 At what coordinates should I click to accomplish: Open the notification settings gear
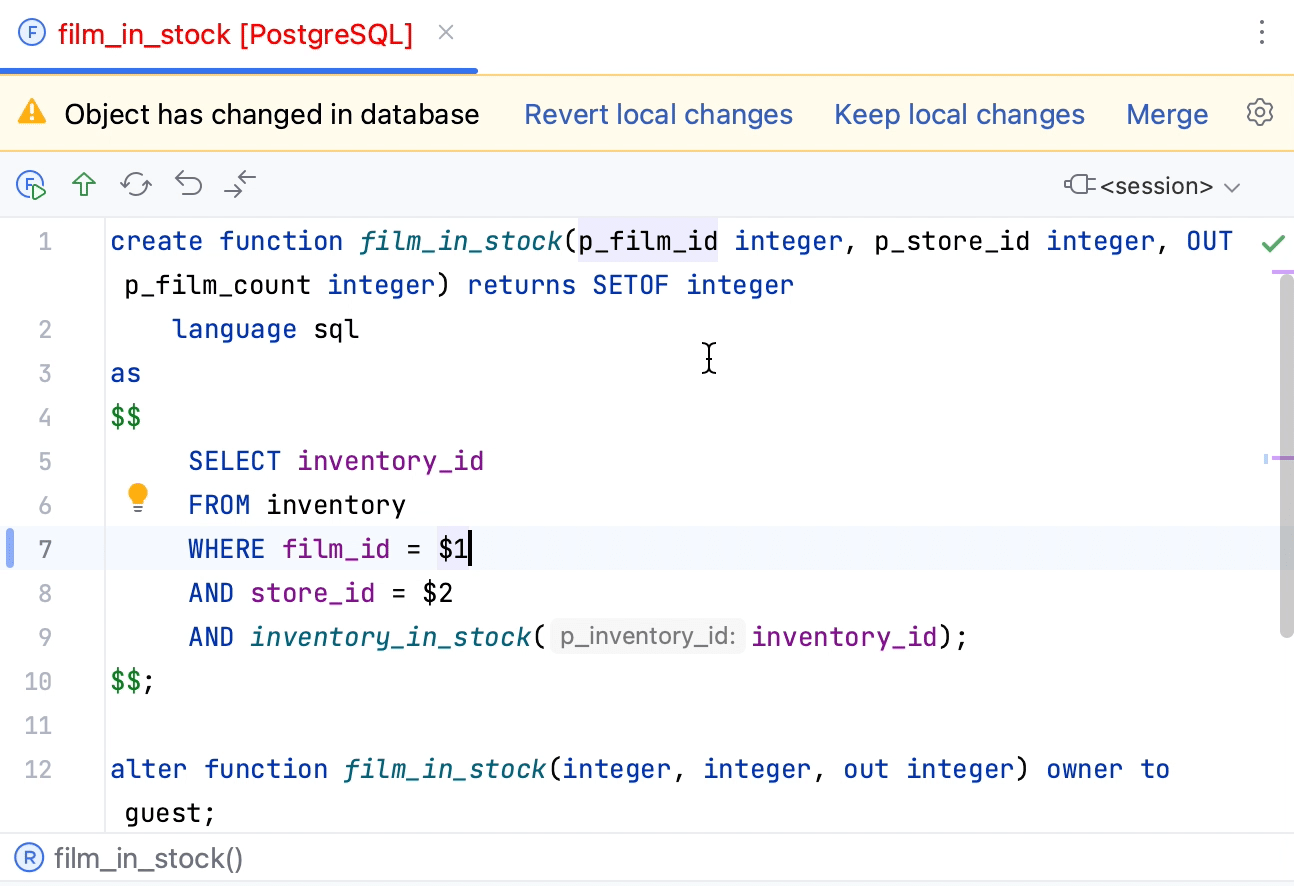tap(1259, 112)
